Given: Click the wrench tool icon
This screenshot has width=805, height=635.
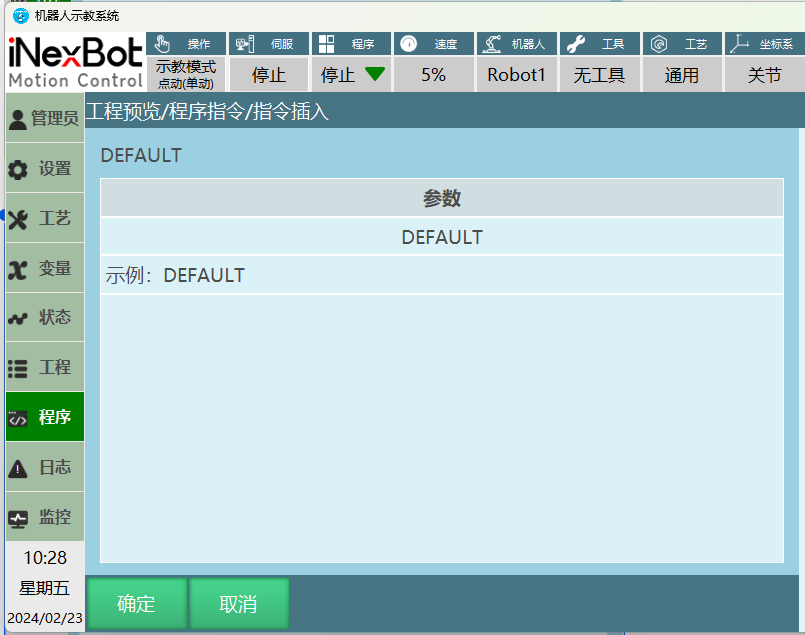Looking at the screenshot, I should [x=575, y=44].
